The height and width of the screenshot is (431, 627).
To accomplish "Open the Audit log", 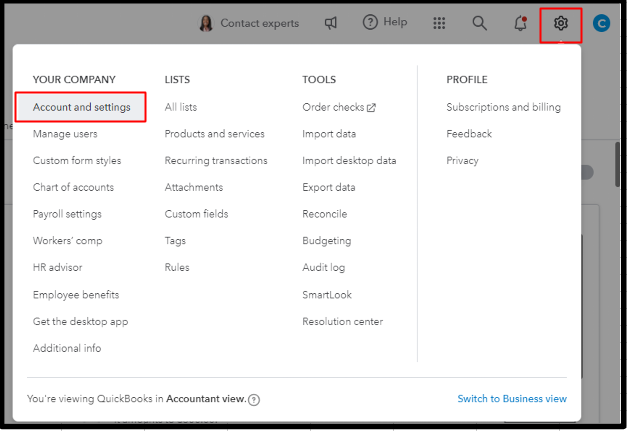I will (x=325, y=268).
